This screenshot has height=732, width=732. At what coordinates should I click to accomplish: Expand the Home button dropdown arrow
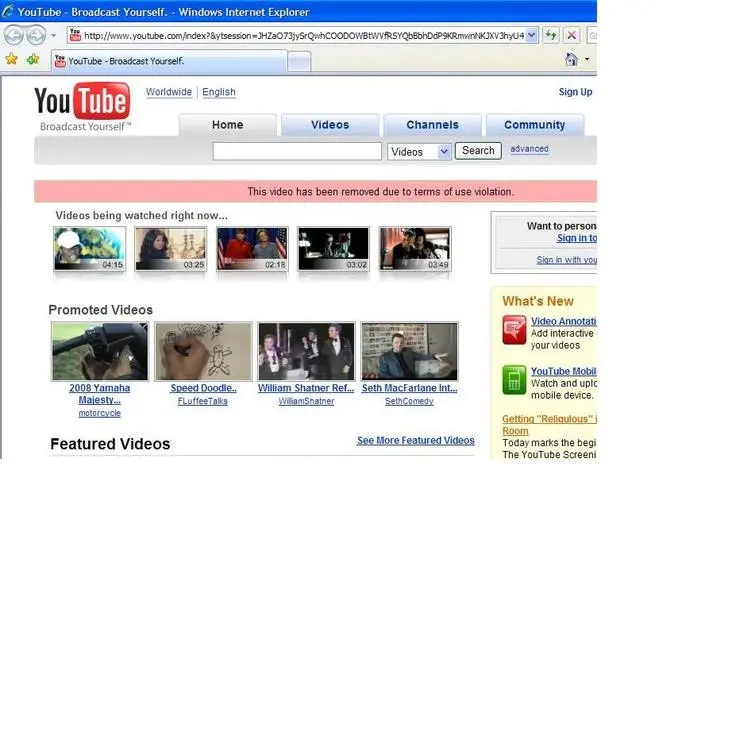(x=587, y=59)
